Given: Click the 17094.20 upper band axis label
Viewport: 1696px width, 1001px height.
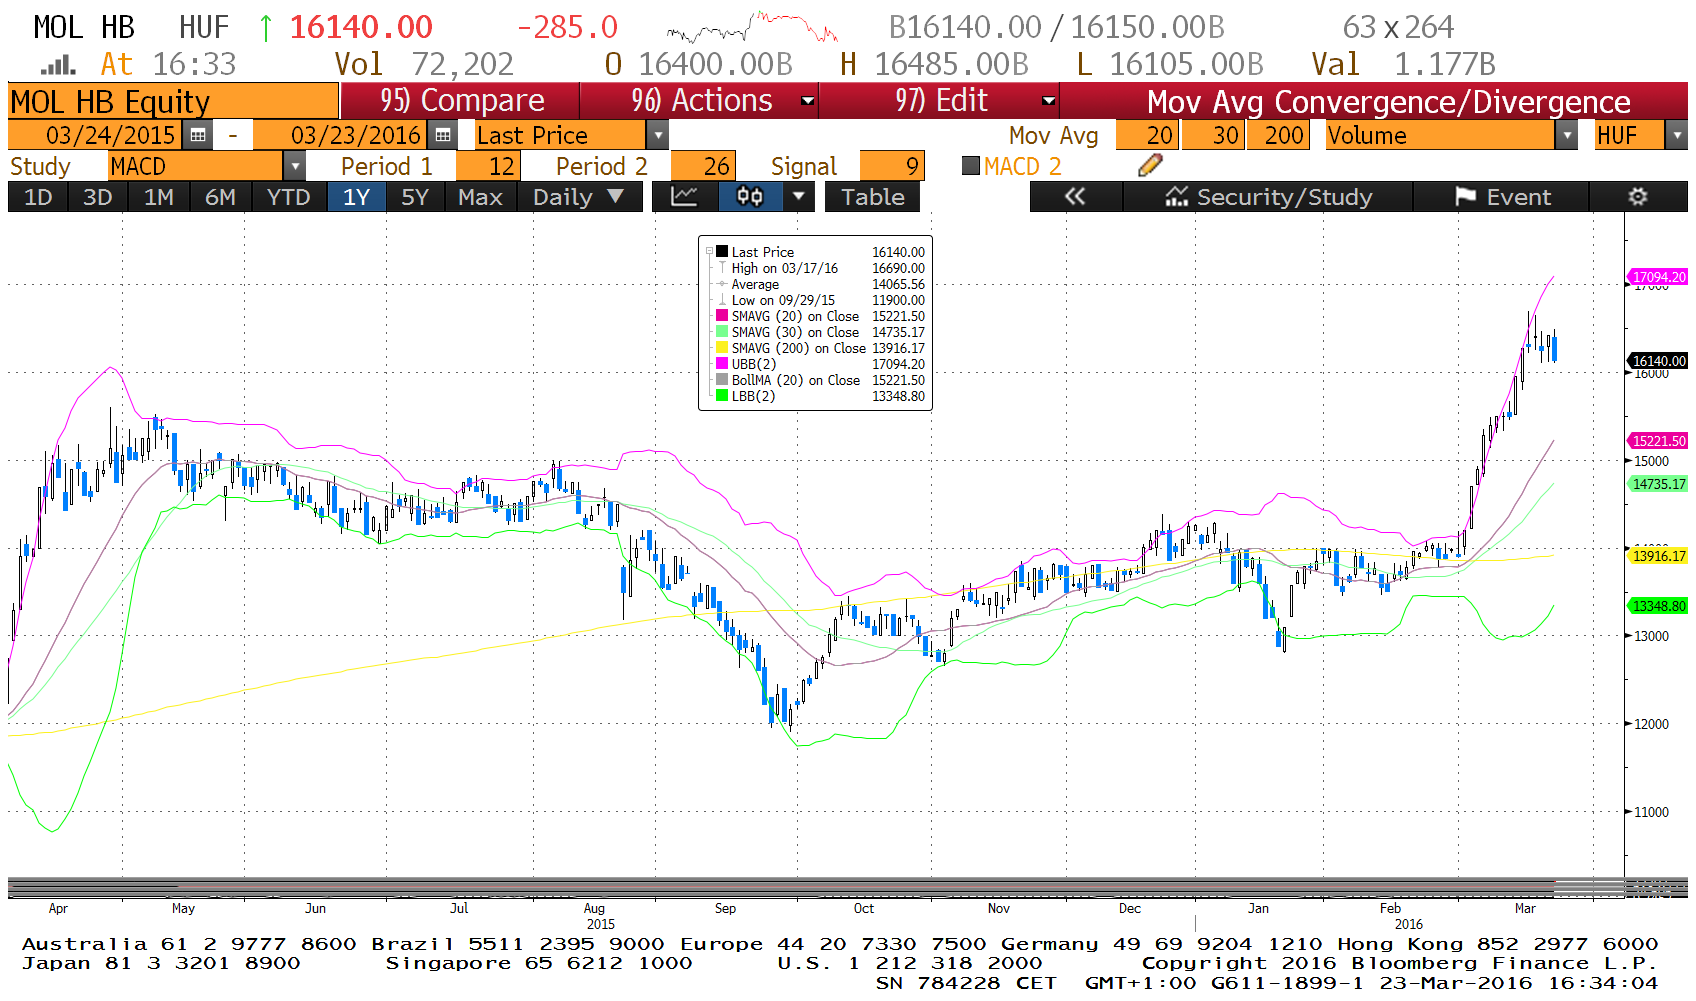Looking at the screenshot, I should point(1658,277).
